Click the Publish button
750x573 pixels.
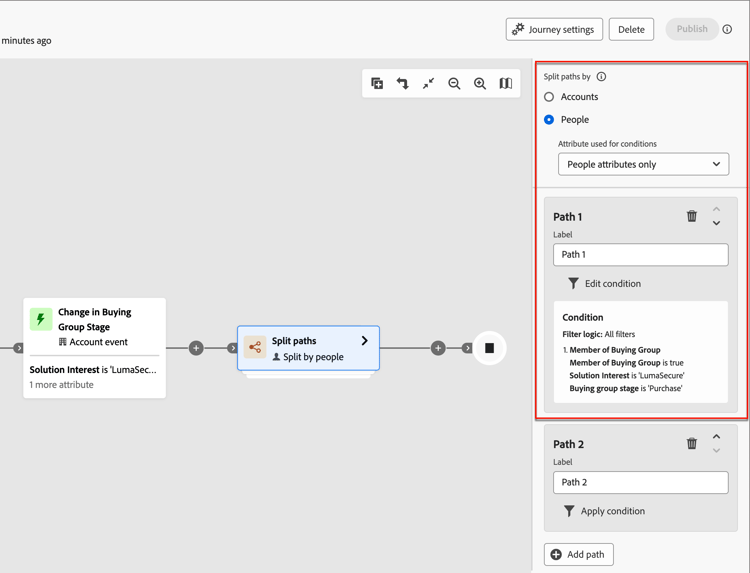tap(692, 29)
